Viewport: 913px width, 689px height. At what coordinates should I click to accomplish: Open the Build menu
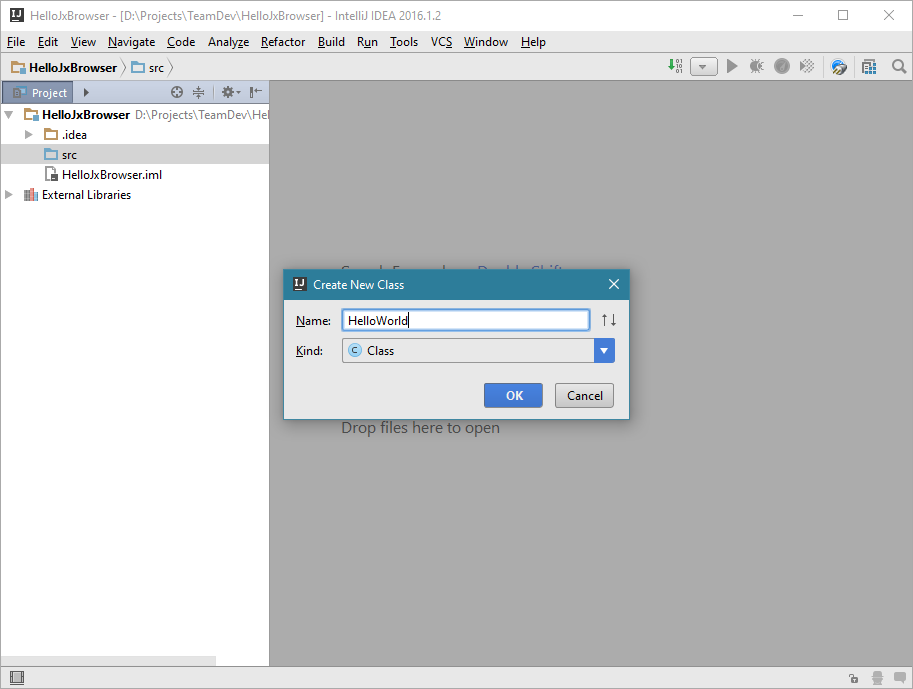(x=331, y=42)
